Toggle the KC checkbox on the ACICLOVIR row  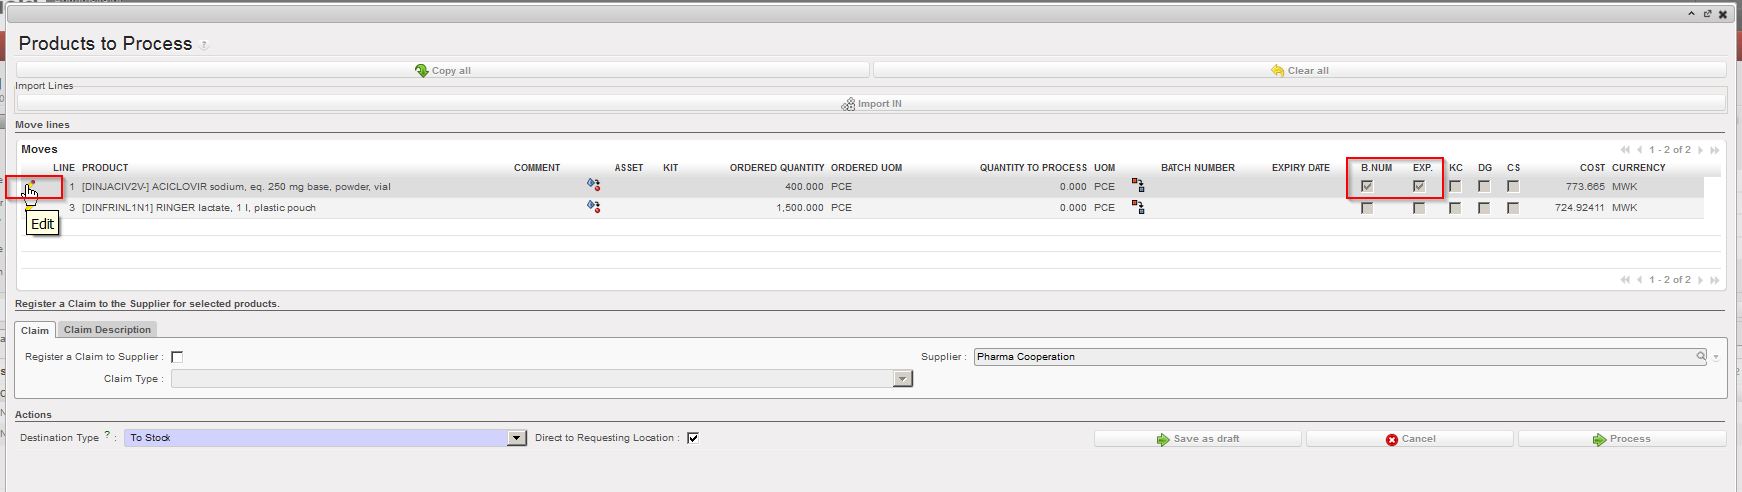pyautogui.click(x=1455, y=186)
